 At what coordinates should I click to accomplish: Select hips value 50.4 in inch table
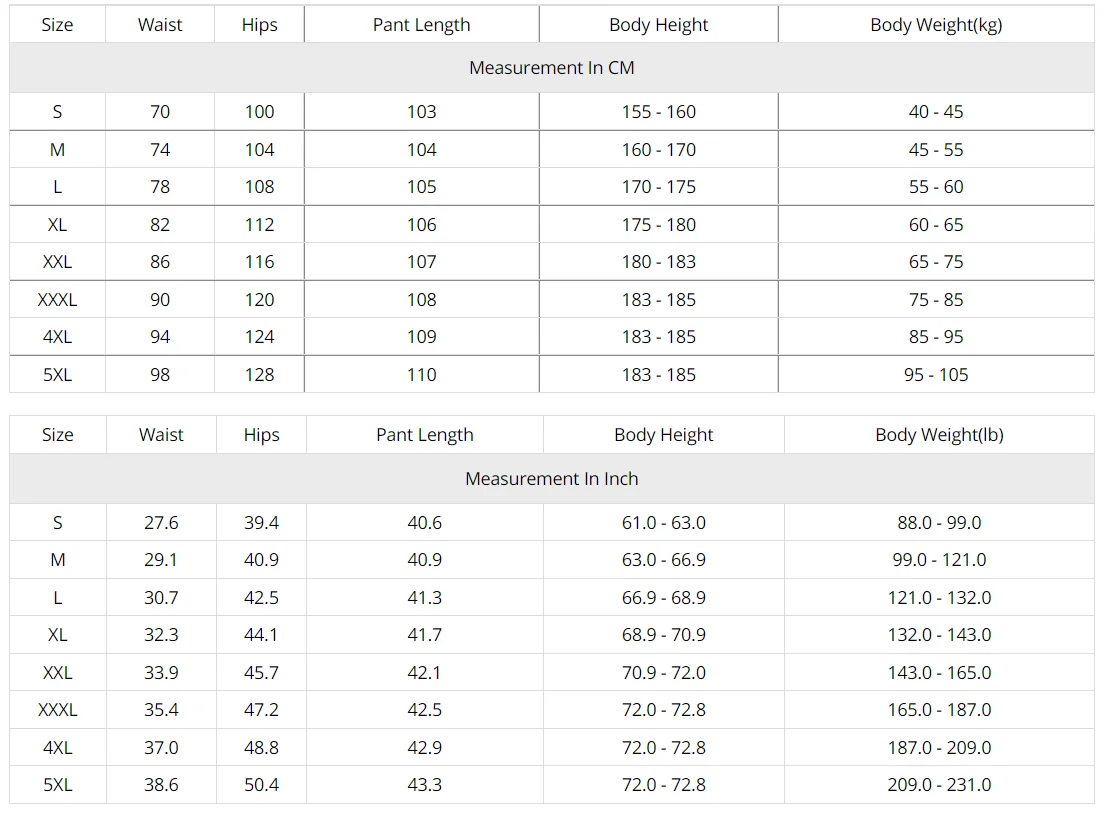262,785
